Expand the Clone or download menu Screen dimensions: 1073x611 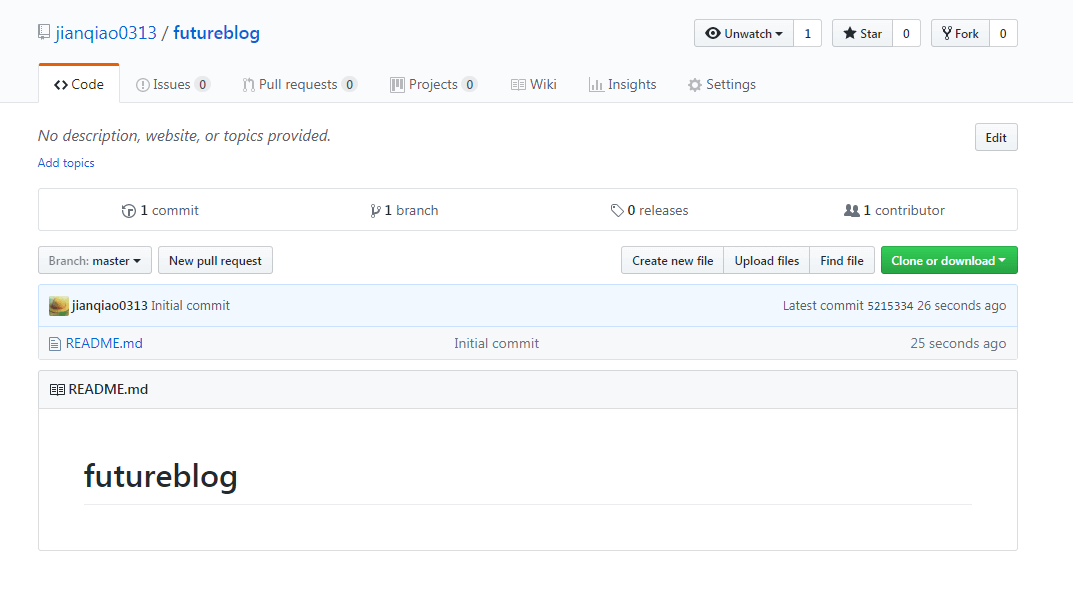948,261
